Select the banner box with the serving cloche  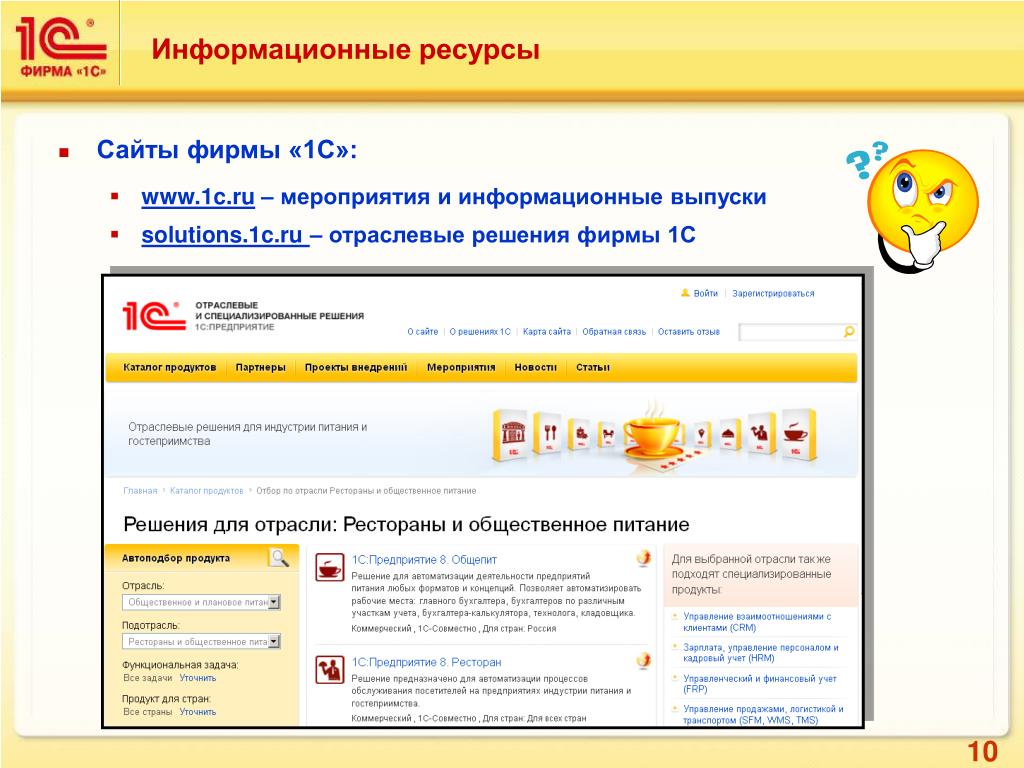pos(729,434)
